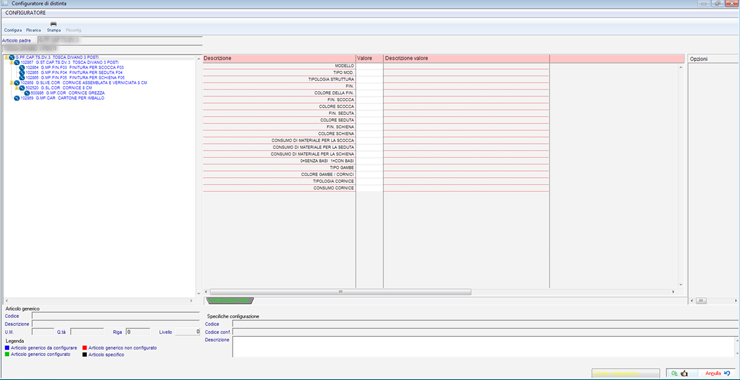Image resolution: width=740 pixels, height=380 pixels.
Task: Click the TIPO GAMBE Valore cell
Action: click(x=369, y=168)
